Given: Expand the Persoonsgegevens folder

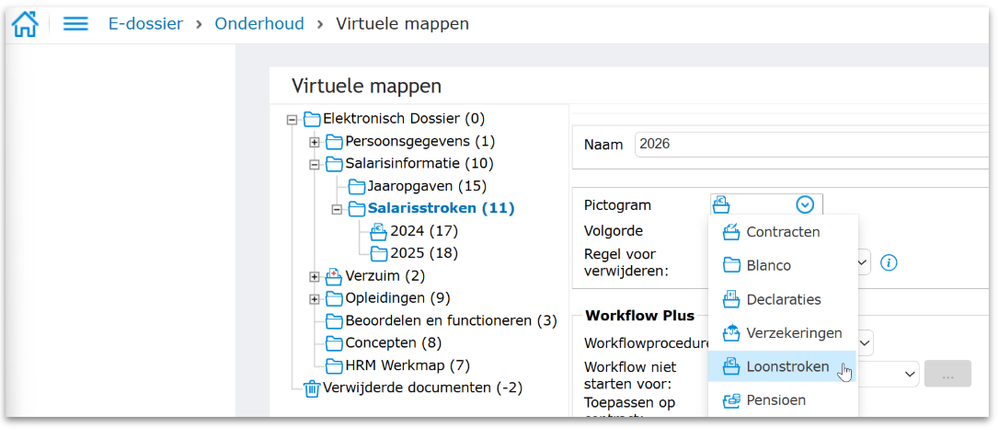Looking at the screenshot, I should click(314, 142).
